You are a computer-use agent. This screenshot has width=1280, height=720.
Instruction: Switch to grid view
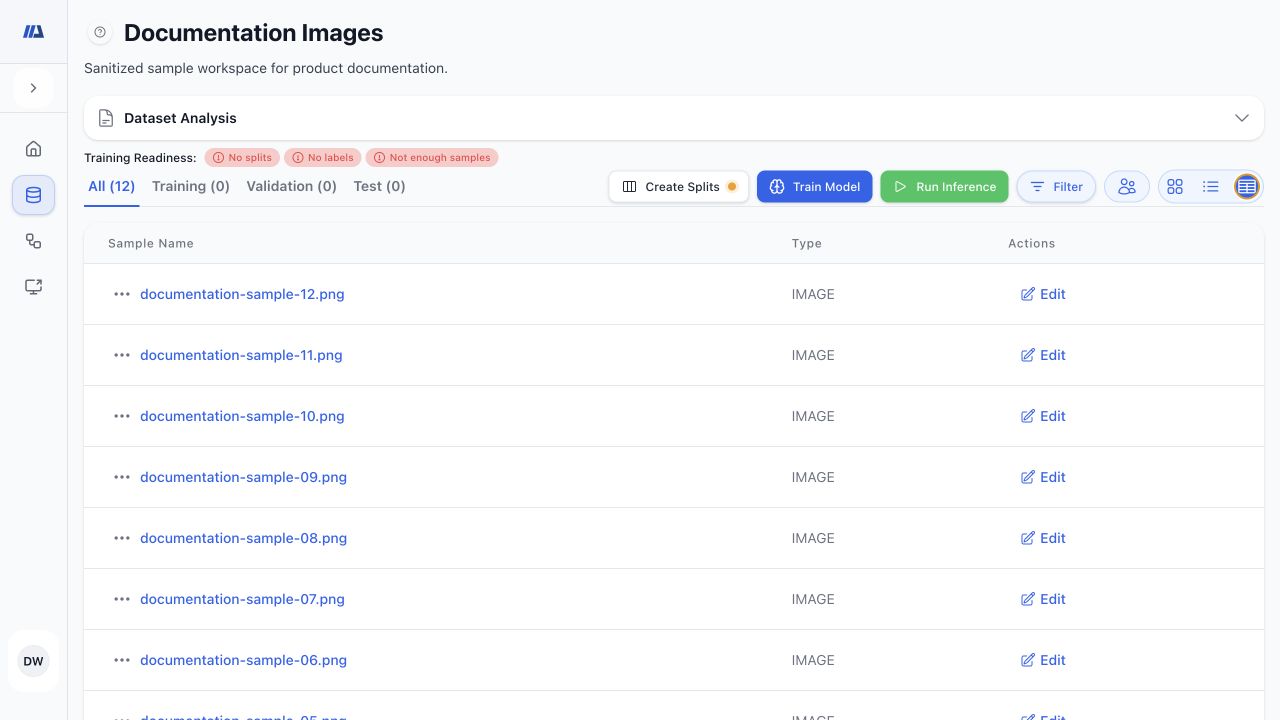pos(1175,187)
